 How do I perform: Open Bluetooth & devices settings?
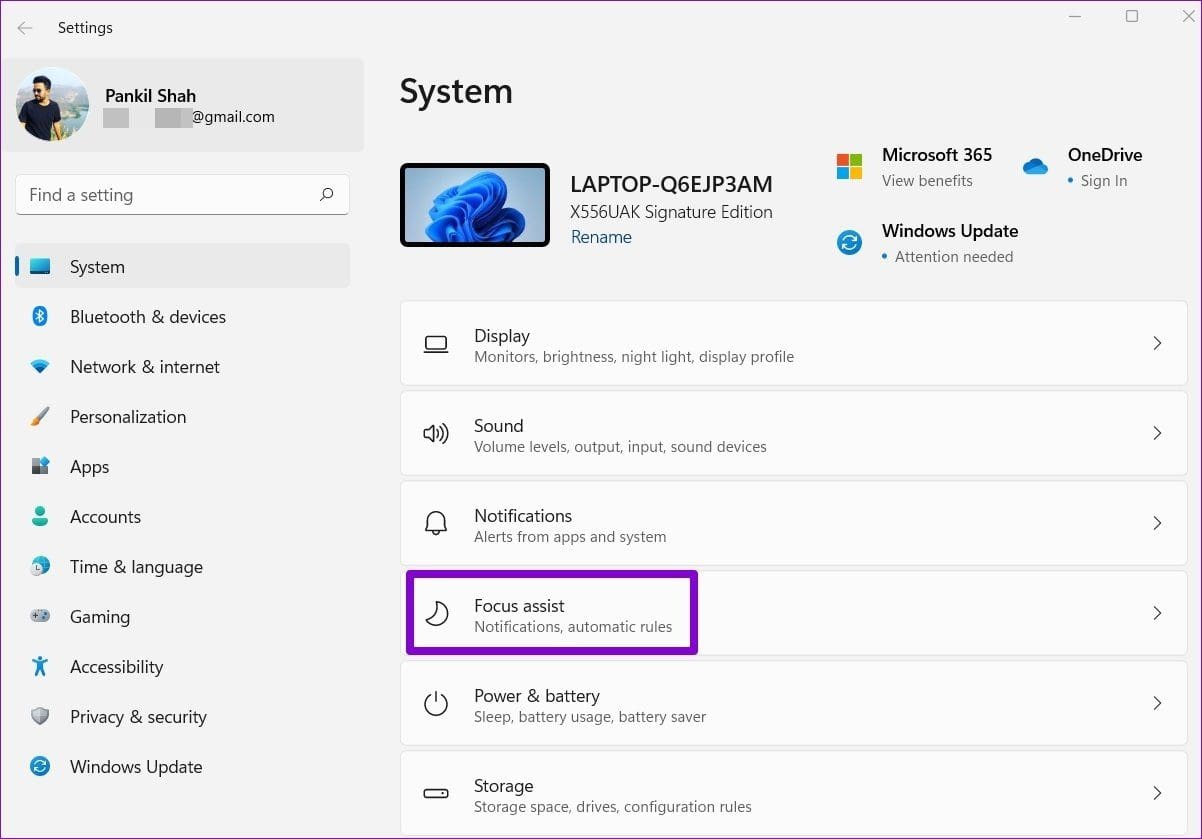148,317
